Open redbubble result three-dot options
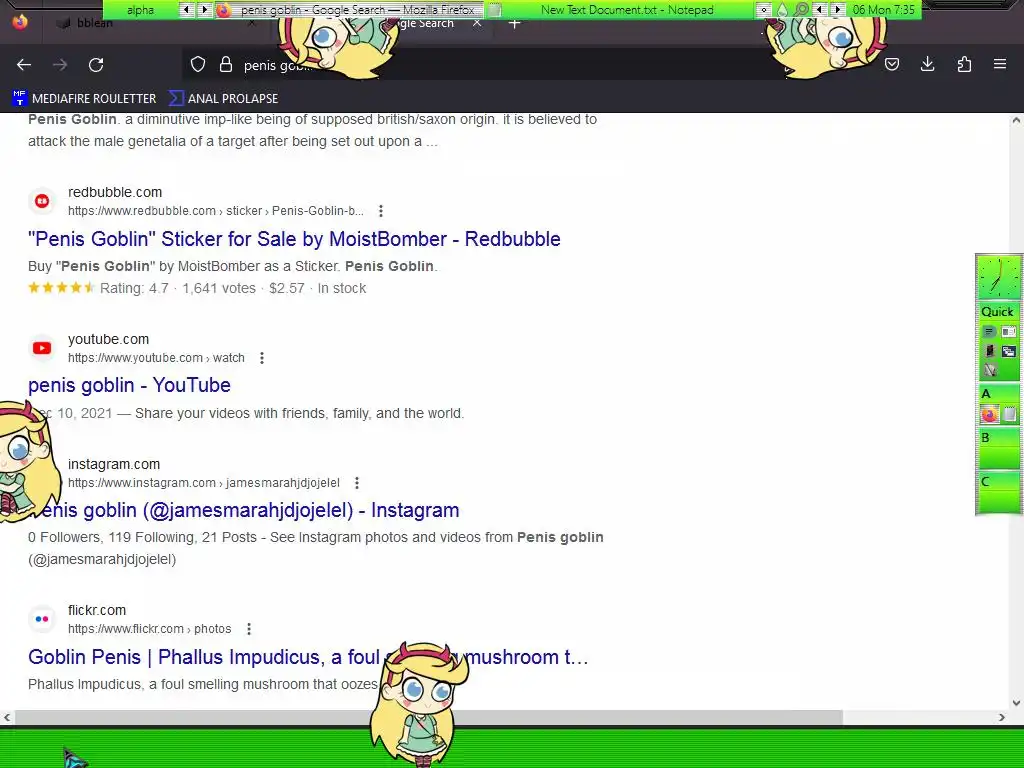The height and width of the screenshot is (768, 1024). pos(381,211)
